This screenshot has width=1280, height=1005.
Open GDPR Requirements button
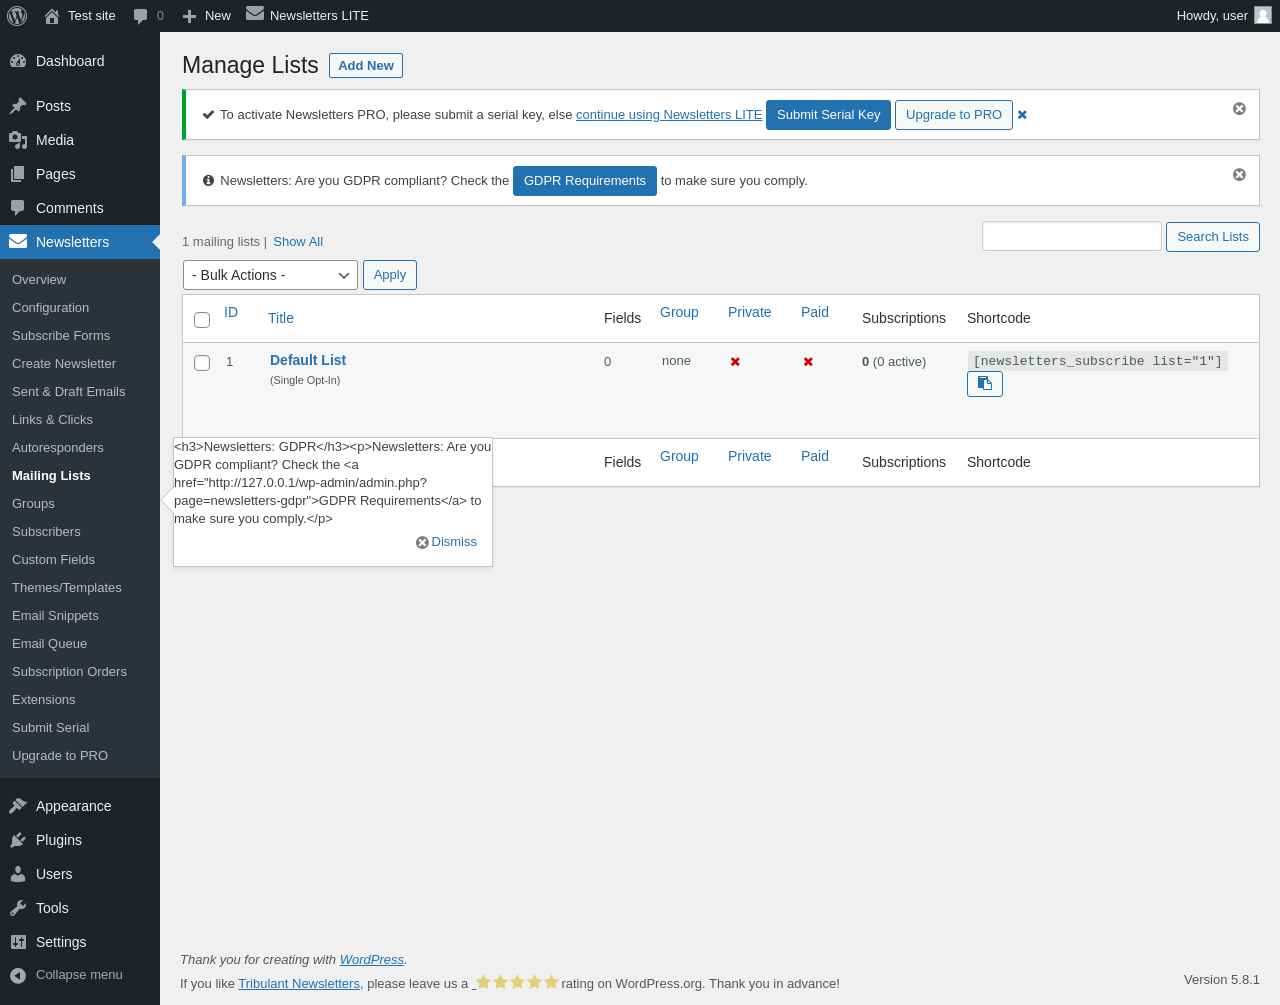[x=585, y=181]
